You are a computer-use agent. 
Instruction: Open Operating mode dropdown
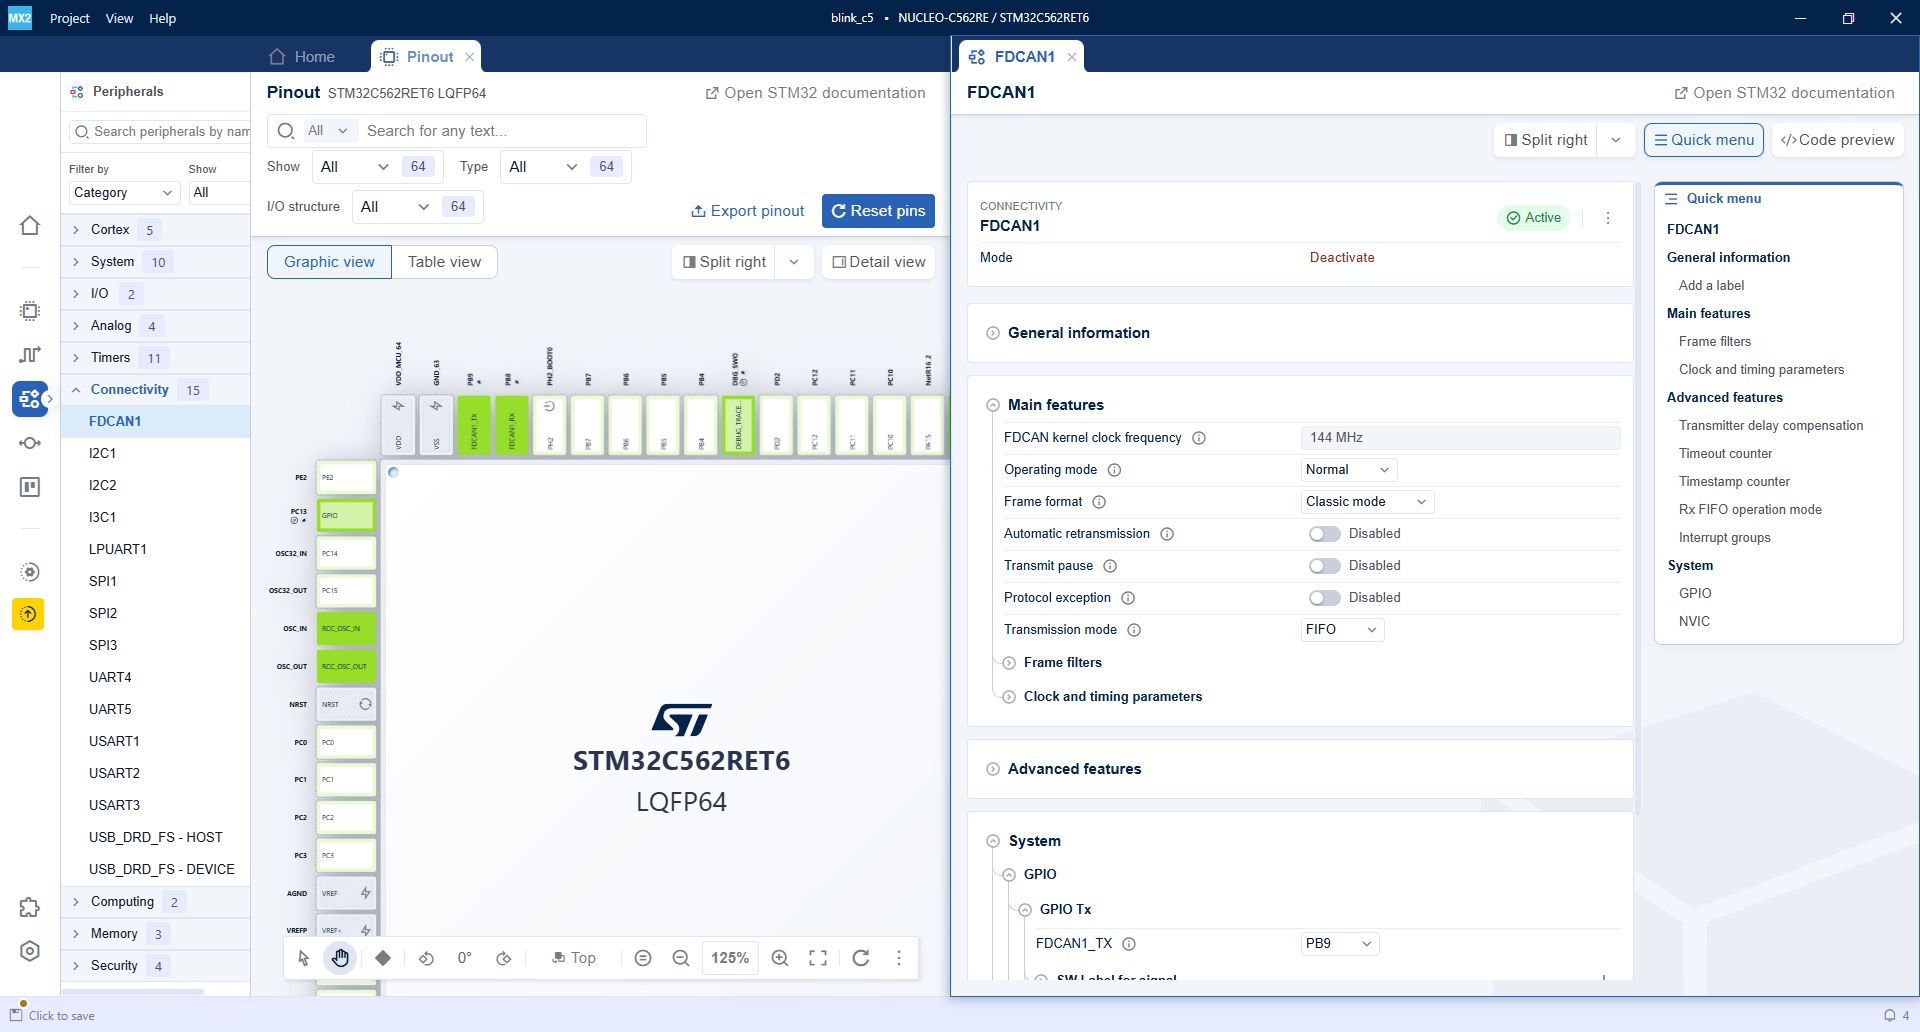coord(1348,470)
